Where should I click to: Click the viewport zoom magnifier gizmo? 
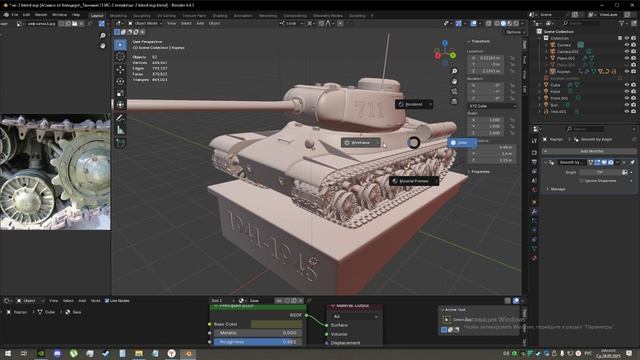pyautogui.click(x=454, y=71)
